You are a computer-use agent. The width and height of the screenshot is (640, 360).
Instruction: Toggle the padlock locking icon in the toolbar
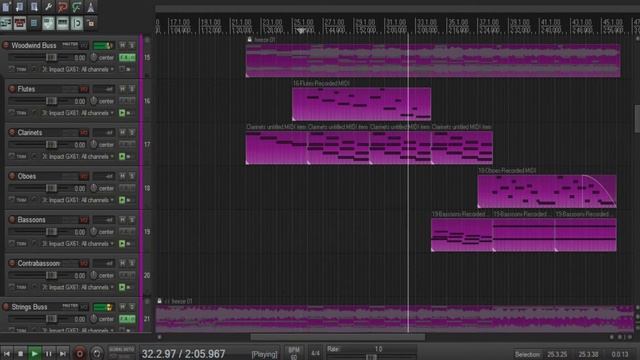(x=91, y=23)
